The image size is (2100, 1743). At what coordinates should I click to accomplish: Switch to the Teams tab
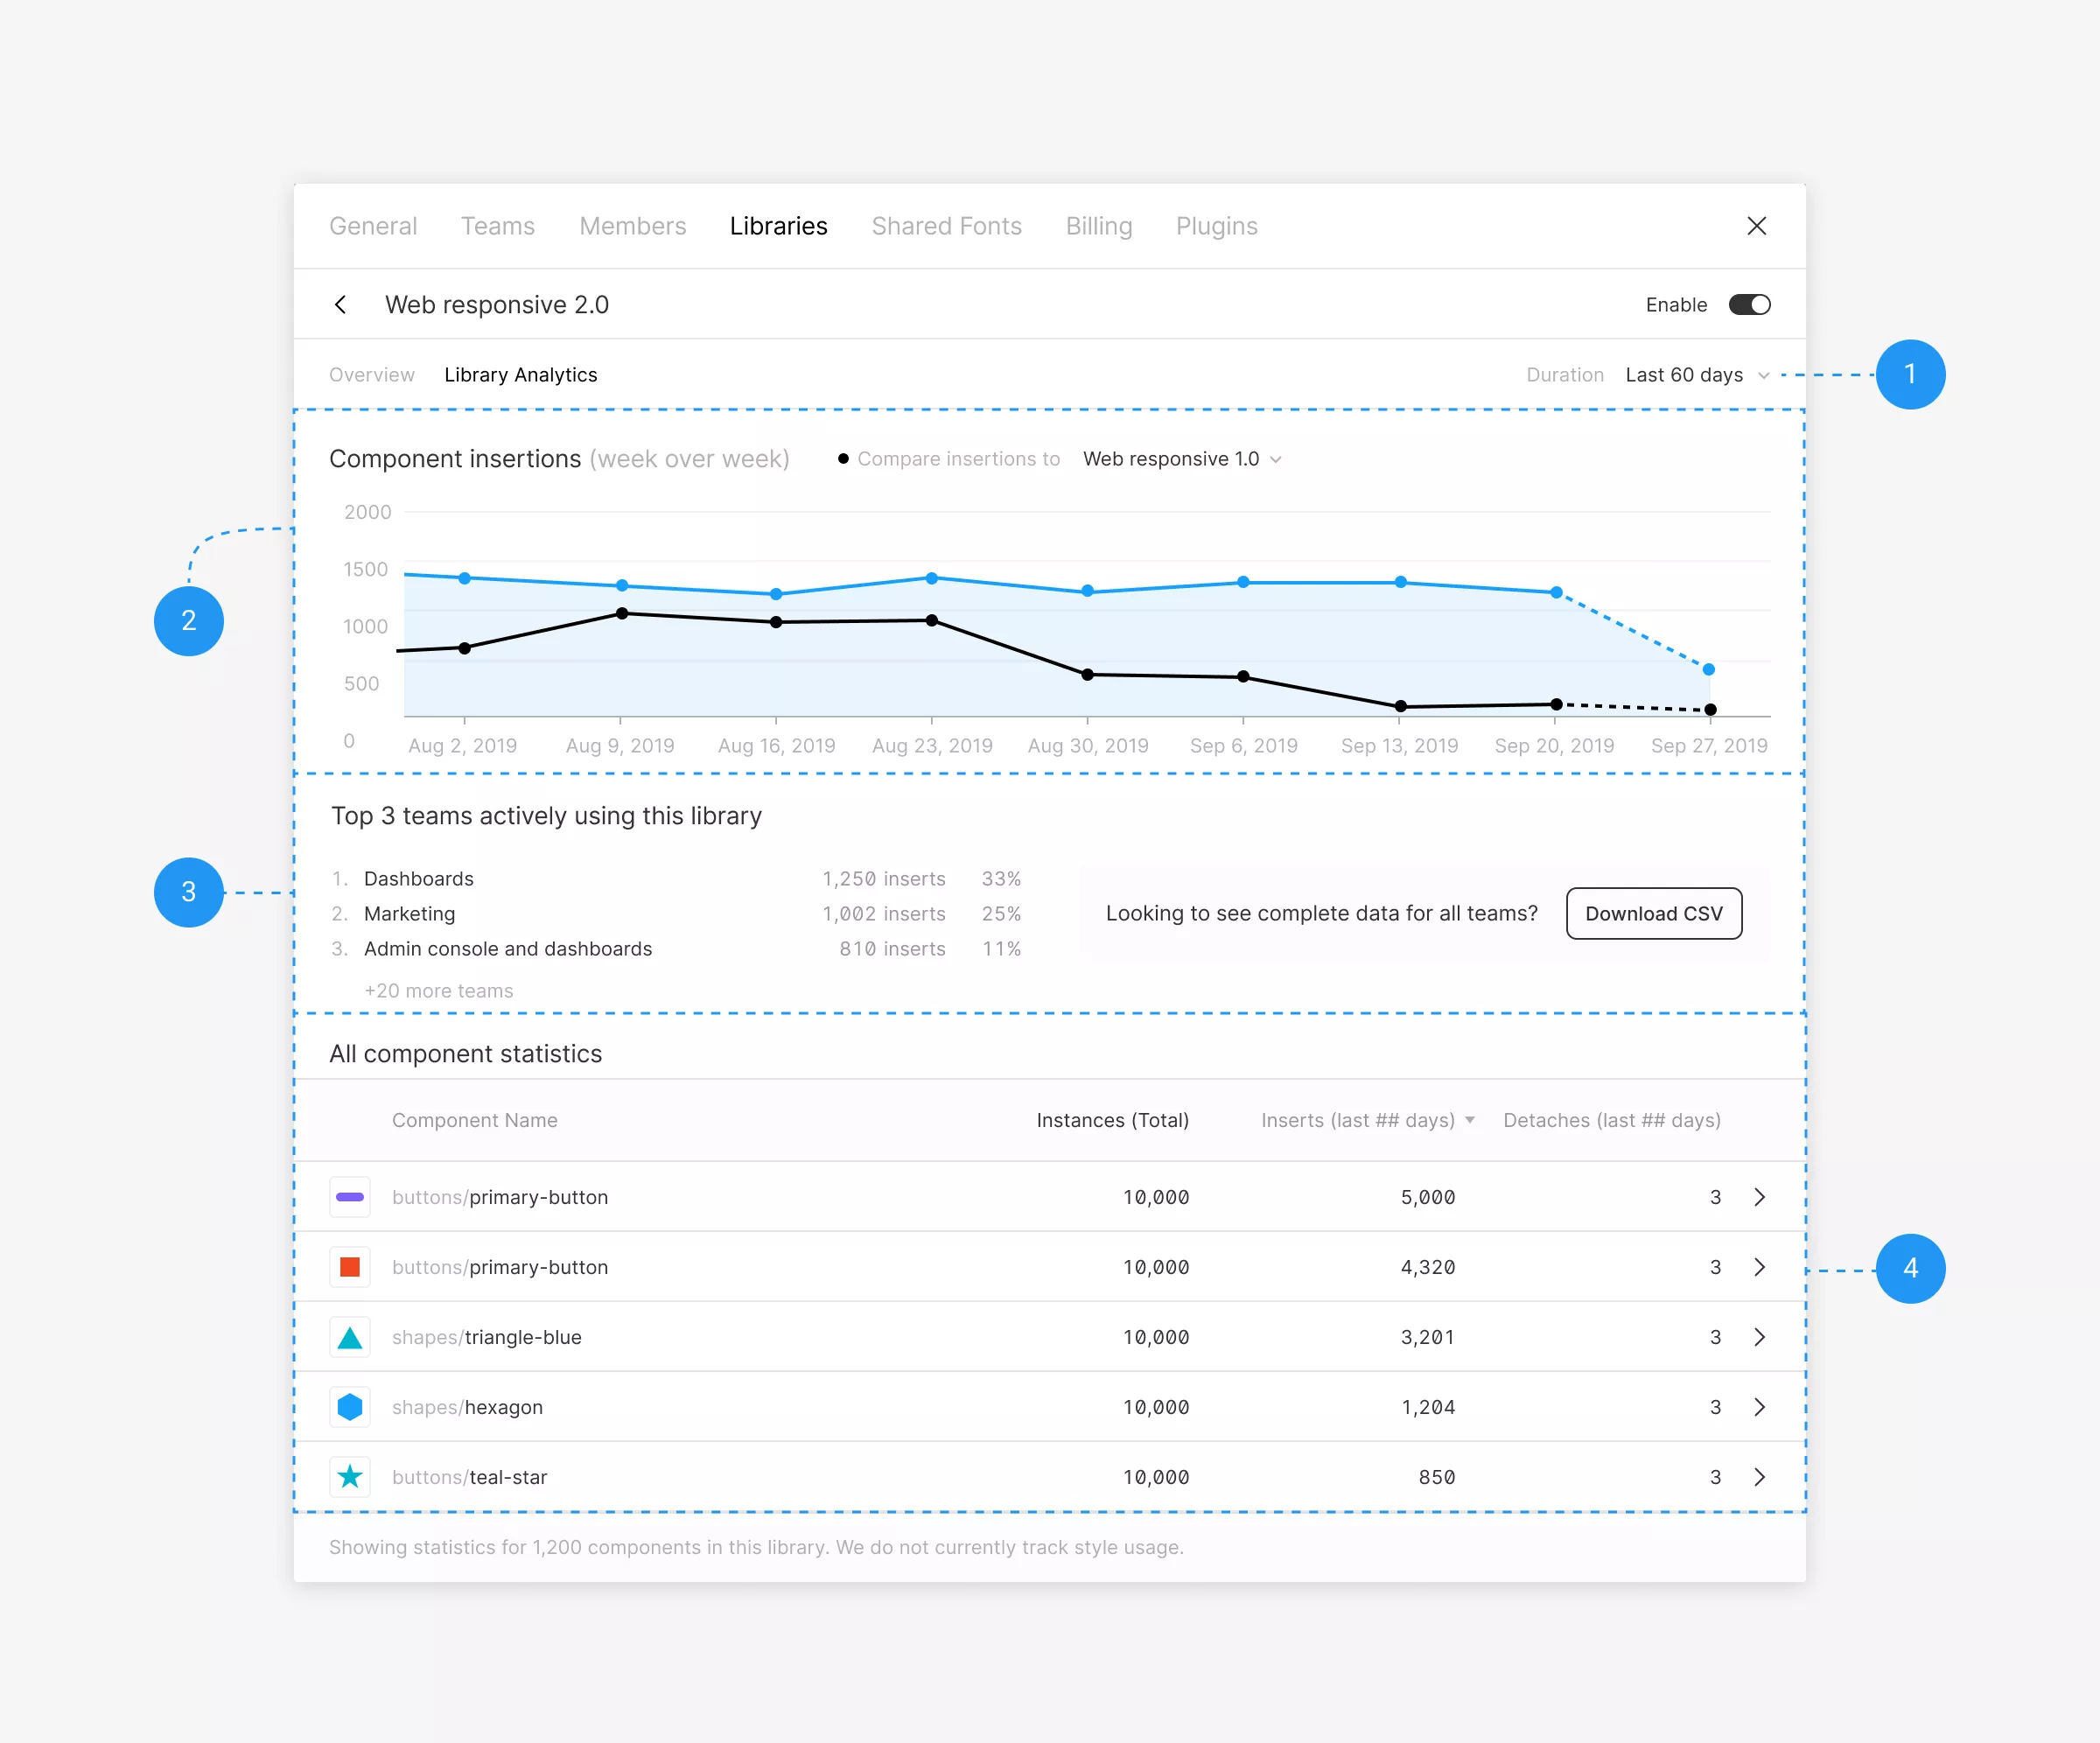tap(497, 226)
